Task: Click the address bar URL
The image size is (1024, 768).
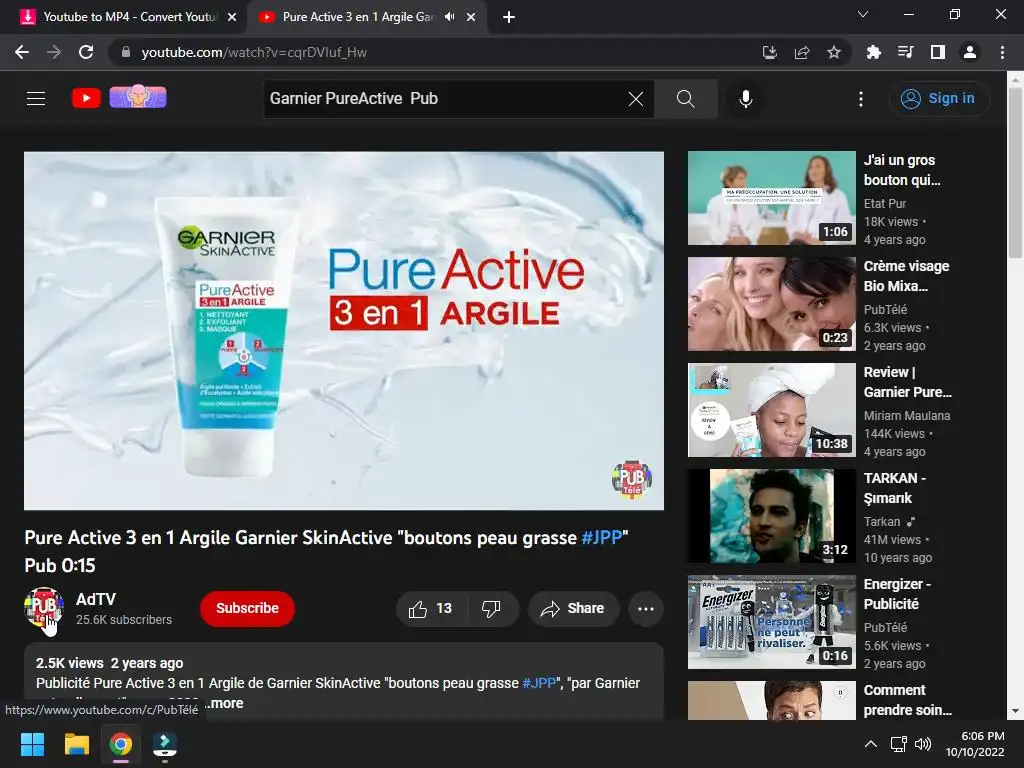Action: coord(254,52)
